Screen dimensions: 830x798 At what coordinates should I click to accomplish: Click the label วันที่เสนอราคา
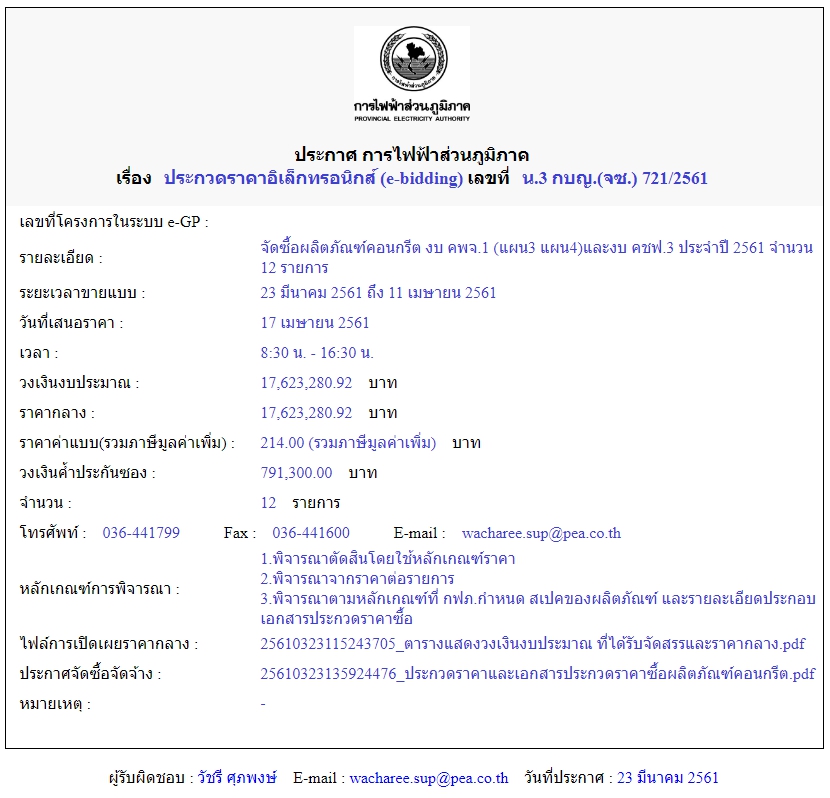pos(71,322)
